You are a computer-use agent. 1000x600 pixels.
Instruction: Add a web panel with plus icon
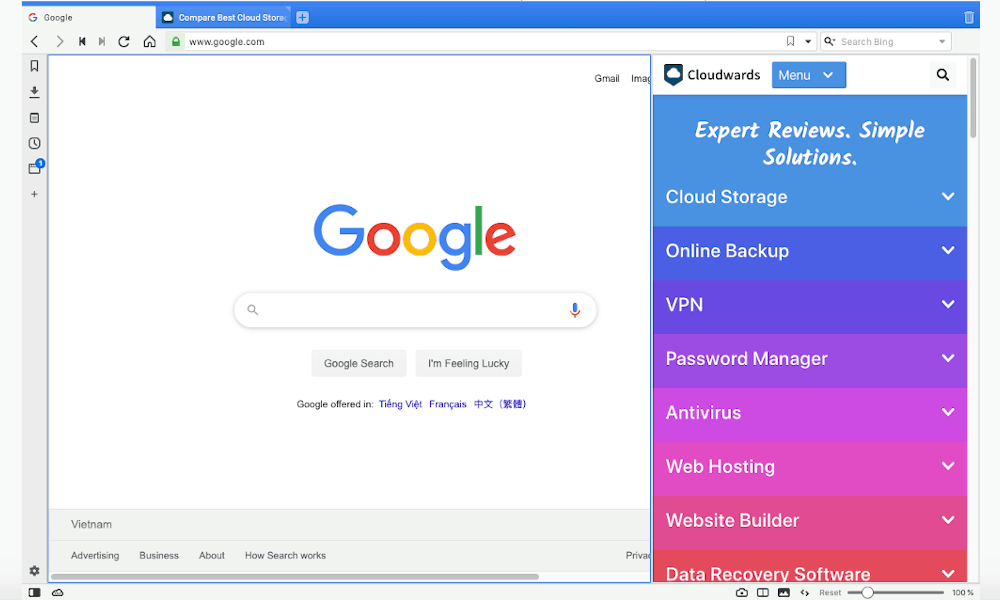(34, 194)
